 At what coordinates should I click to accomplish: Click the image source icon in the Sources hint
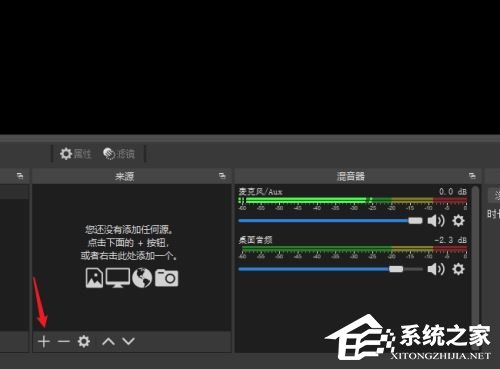coord(94,278)
